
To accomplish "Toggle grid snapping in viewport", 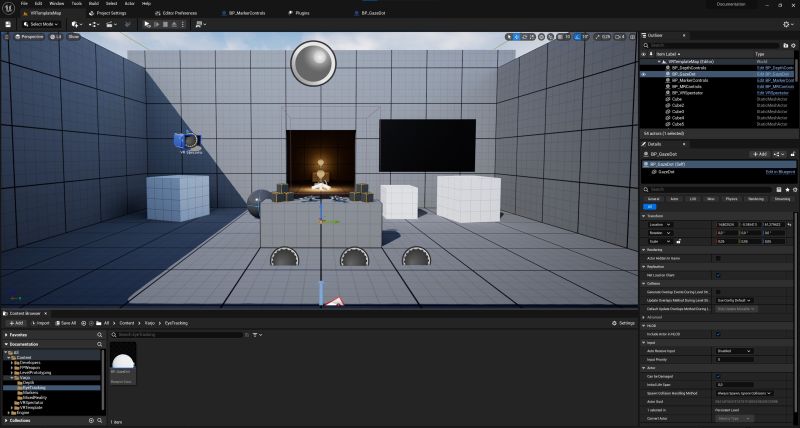I will tap(560, 37).
